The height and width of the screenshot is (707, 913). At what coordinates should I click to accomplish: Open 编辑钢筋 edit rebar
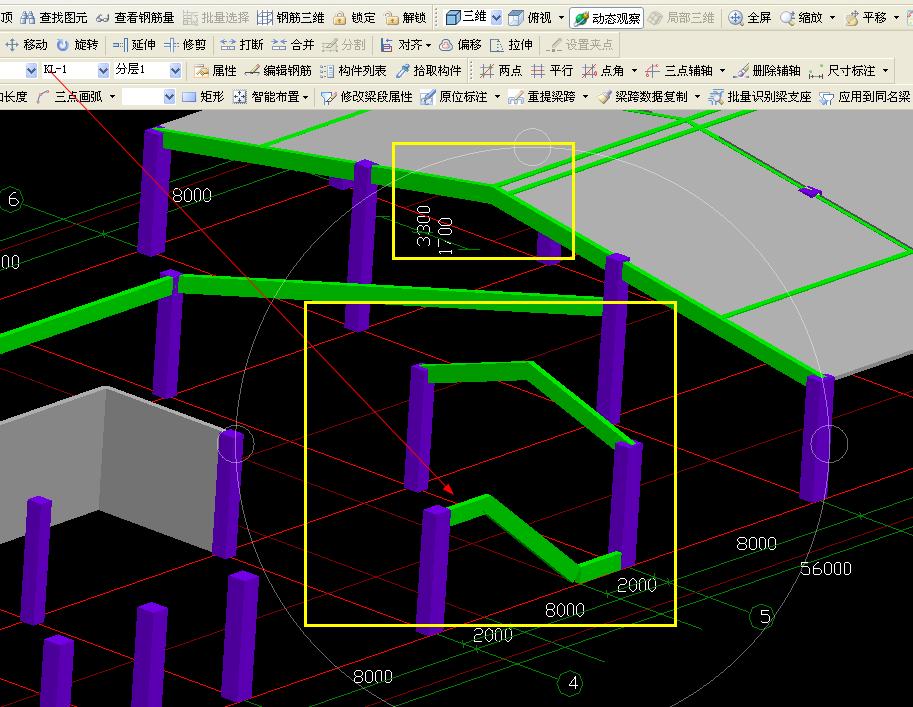(x=278, y=71)
